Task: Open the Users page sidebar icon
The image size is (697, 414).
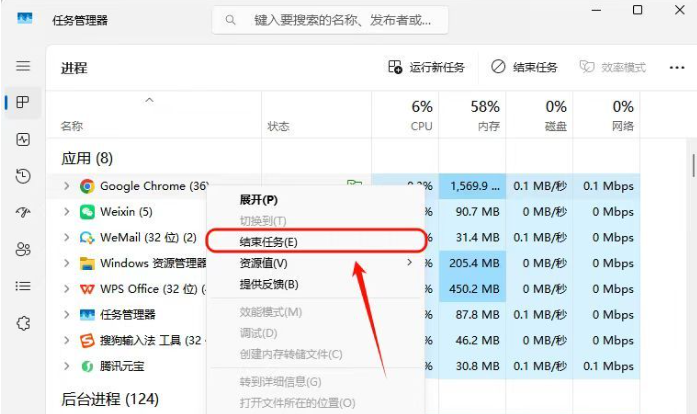Action: (x=23, y=249)
